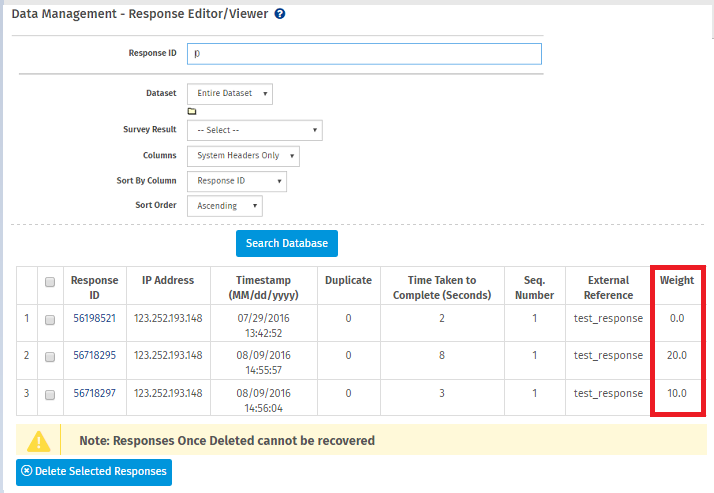Click the 20.0 weight value cell

click(x=677, y=356)
